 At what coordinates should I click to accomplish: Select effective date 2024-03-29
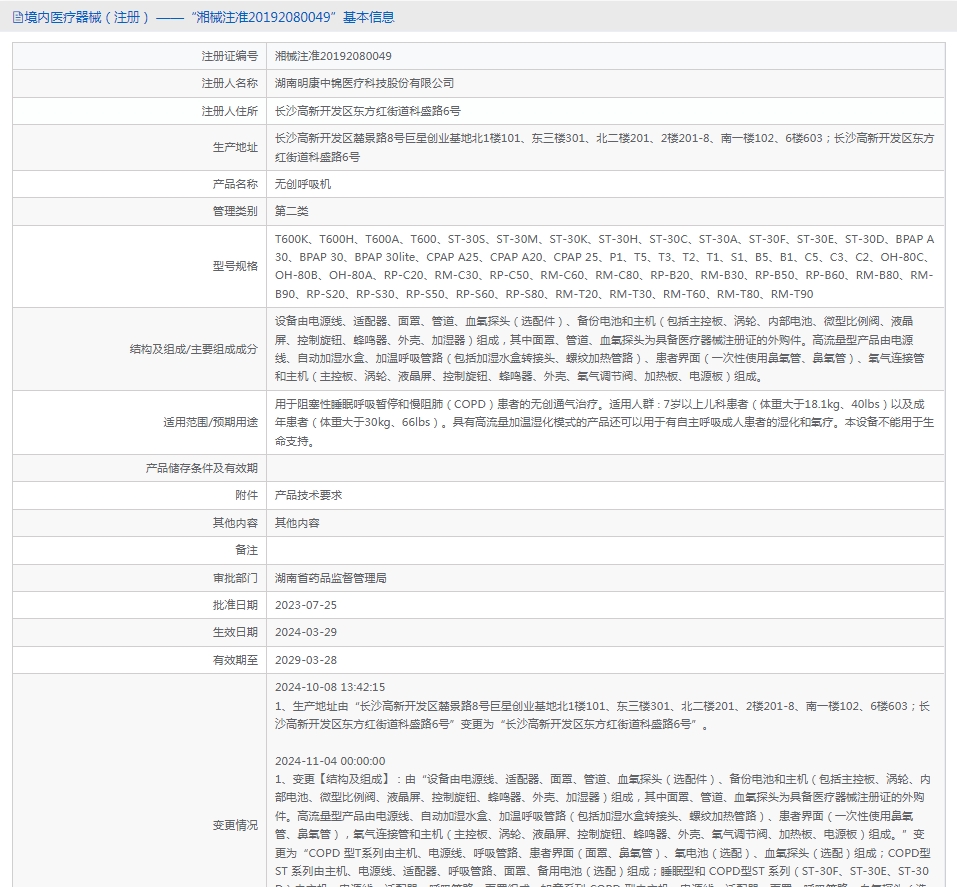coord(306,632)
